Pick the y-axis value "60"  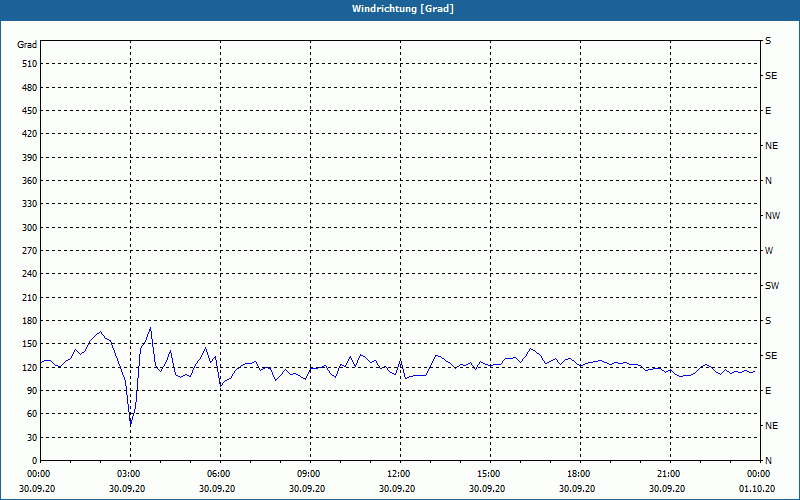point(32,414)
